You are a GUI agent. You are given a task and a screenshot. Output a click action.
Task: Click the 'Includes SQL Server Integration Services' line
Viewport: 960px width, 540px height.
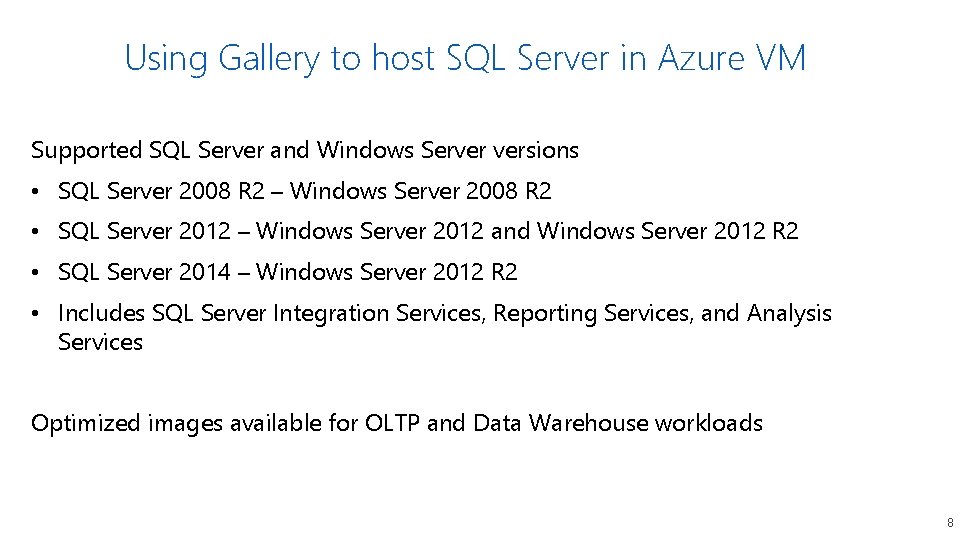point(444,313)
